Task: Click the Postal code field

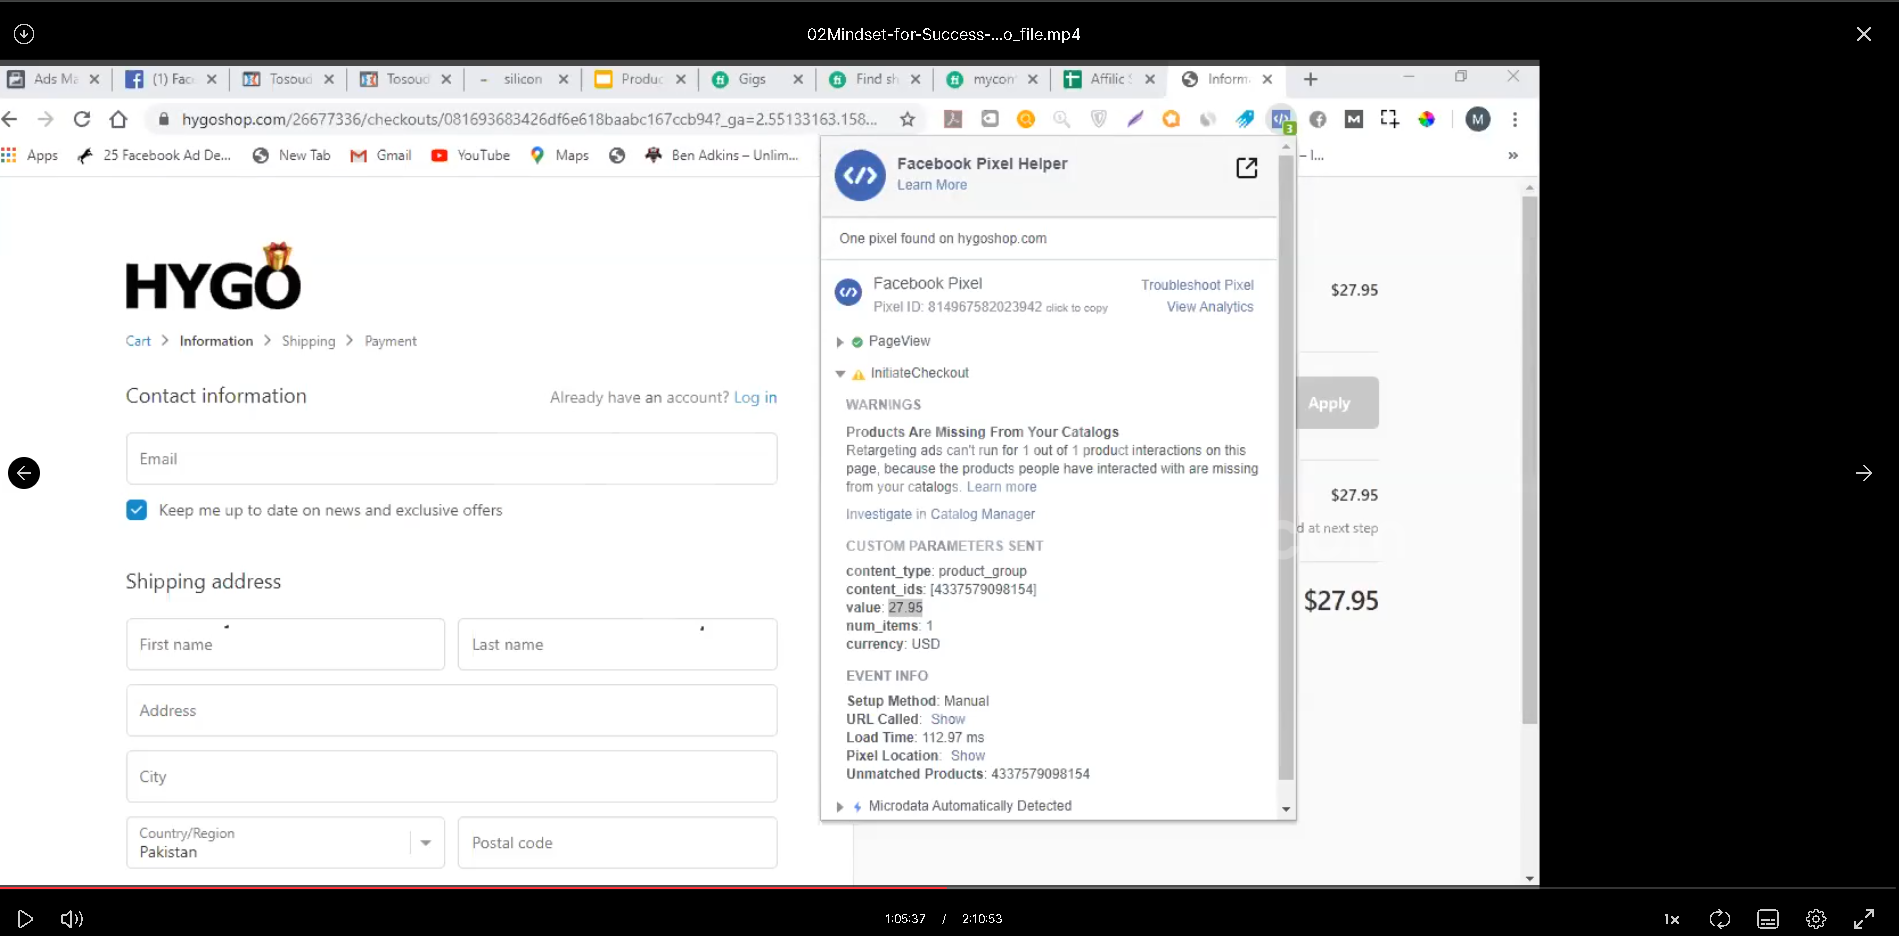Action: [x=617, y=842]
